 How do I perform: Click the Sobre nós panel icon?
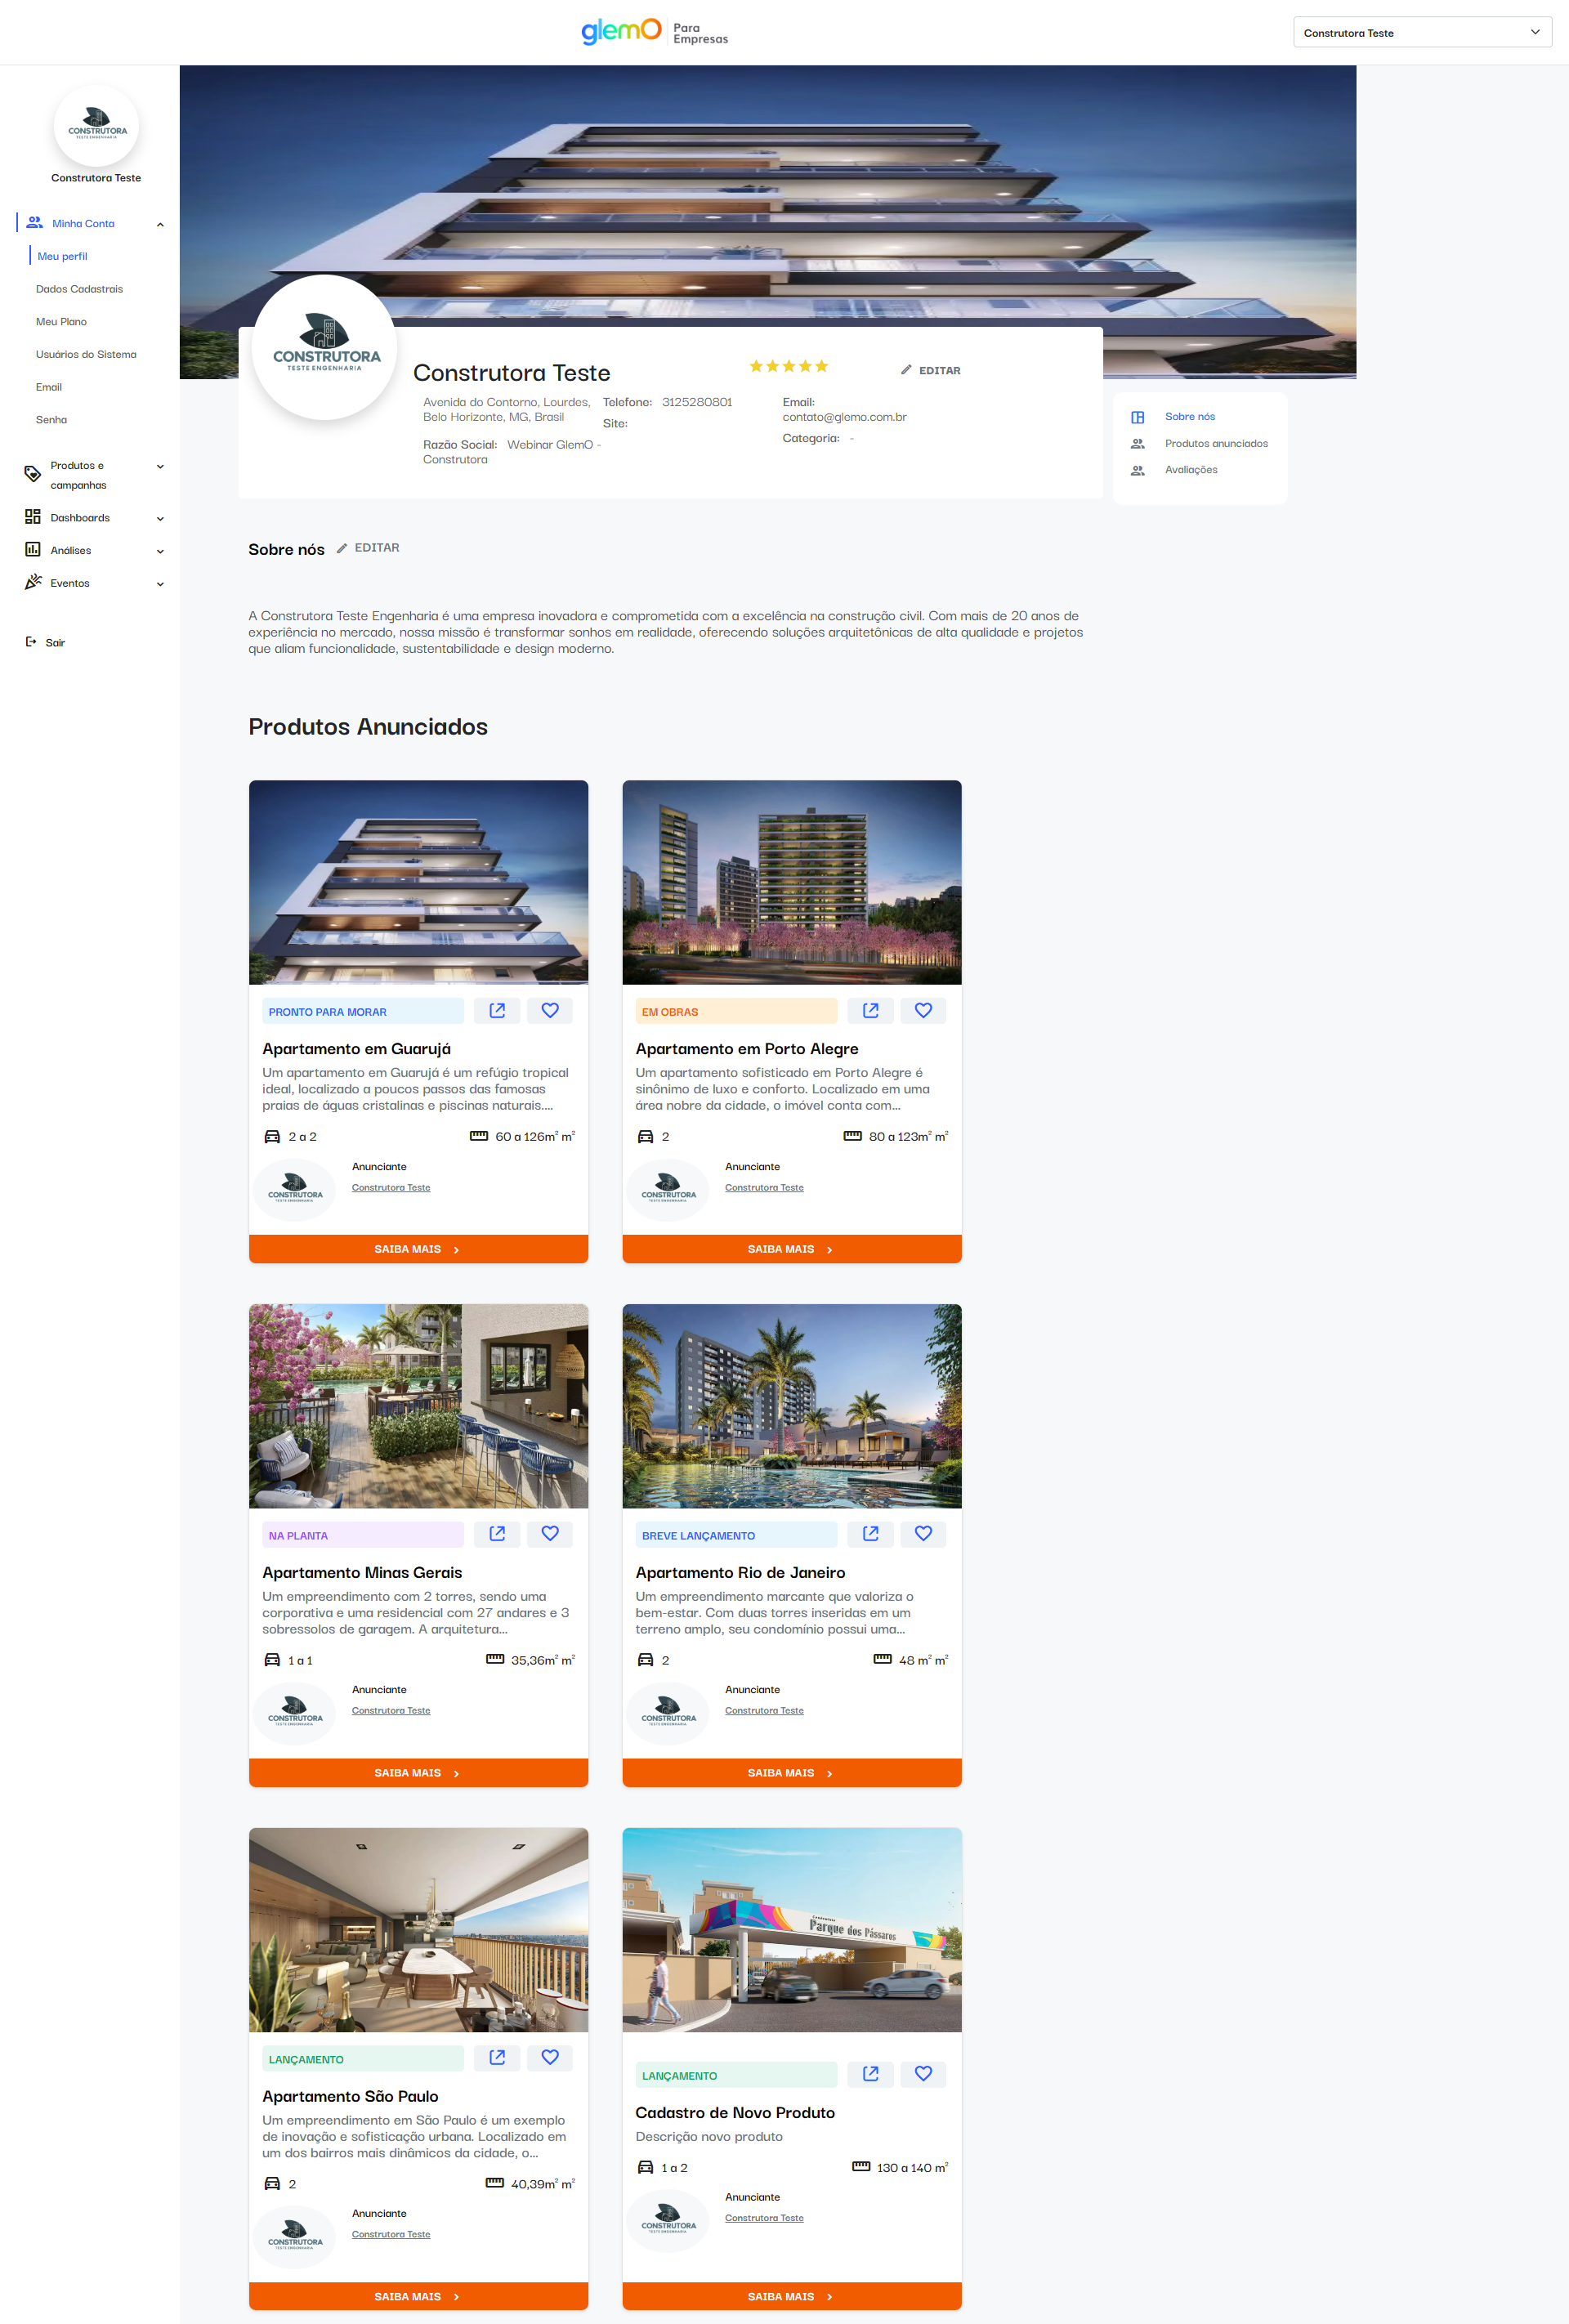pos(1137,417)
